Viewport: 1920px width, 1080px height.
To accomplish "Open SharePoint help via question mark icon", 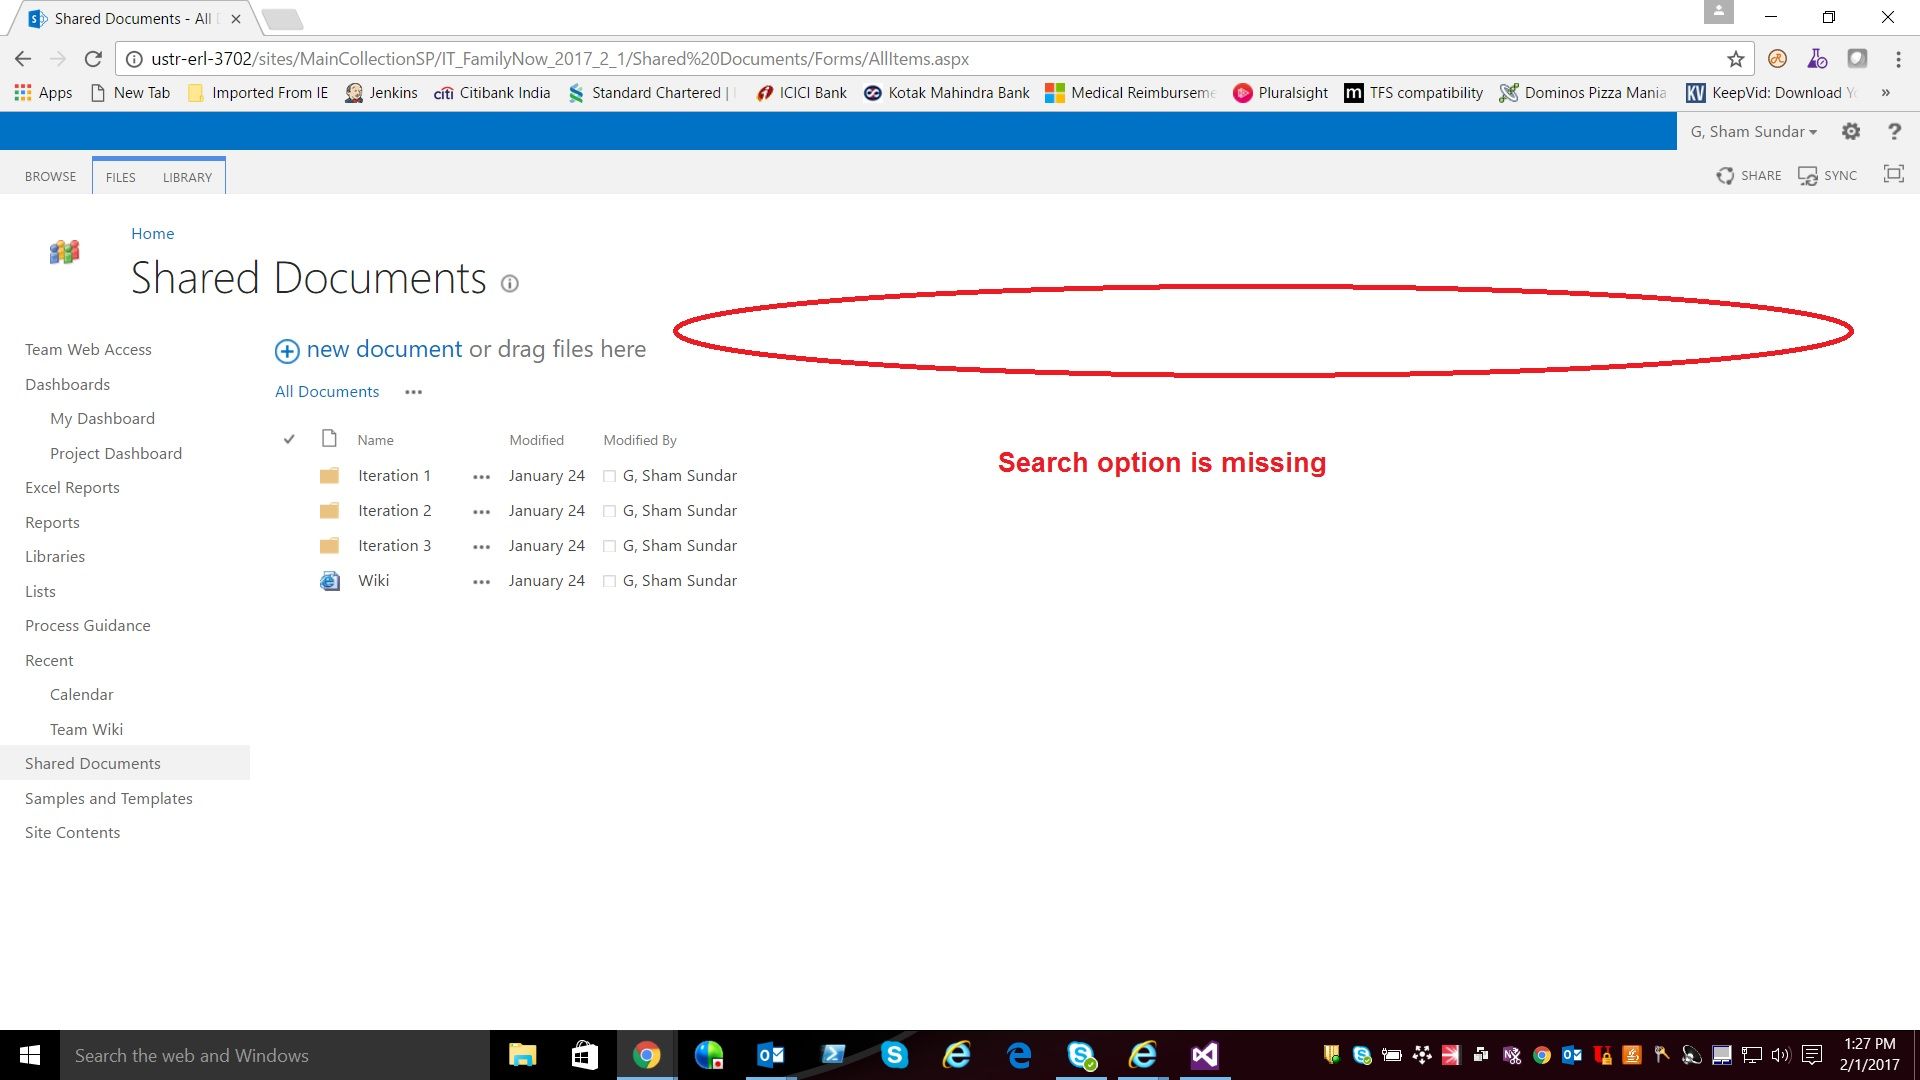I will [x=1895, y=131].
